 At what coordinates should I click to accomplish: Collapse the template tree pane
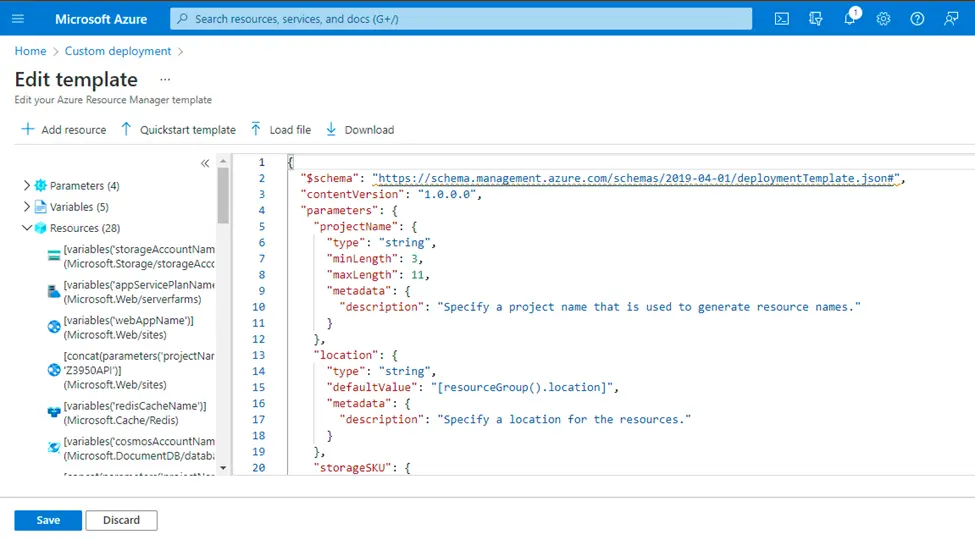tap(205, 164)
